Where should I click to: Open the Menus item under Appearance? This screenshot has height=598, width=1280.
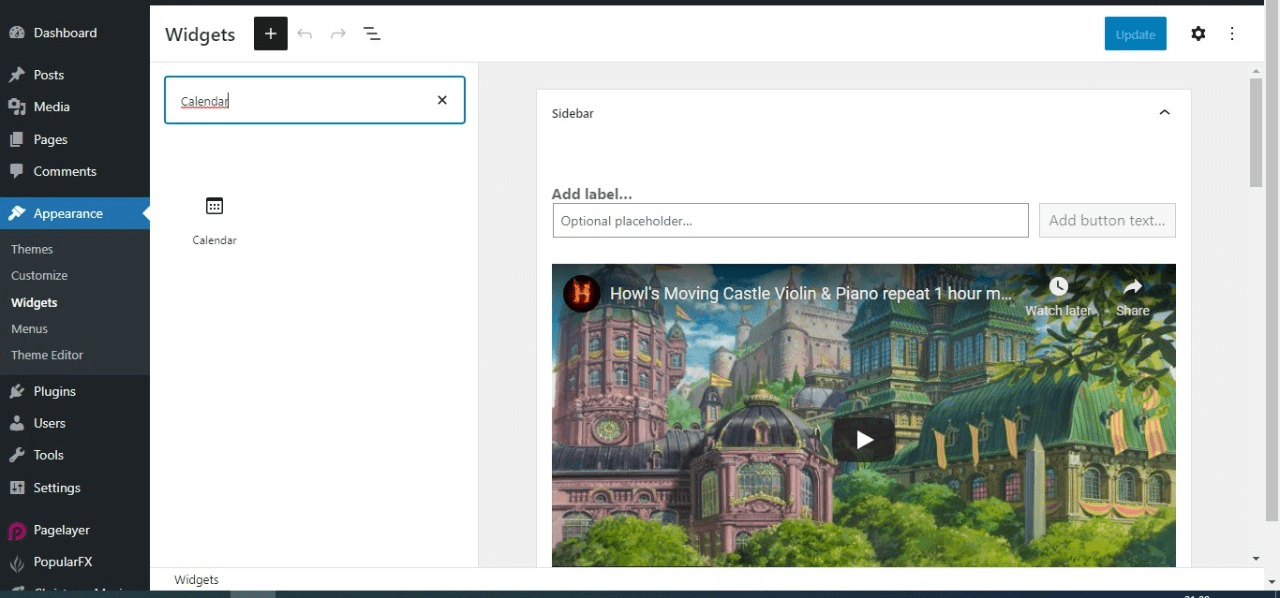(29, 328)
